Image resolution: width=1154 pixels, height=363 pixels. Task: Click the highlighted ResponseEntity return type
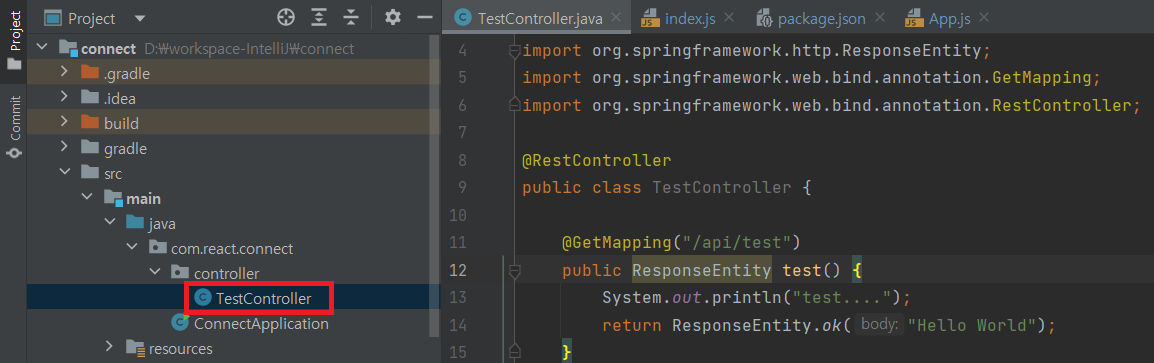click(701, 270)
